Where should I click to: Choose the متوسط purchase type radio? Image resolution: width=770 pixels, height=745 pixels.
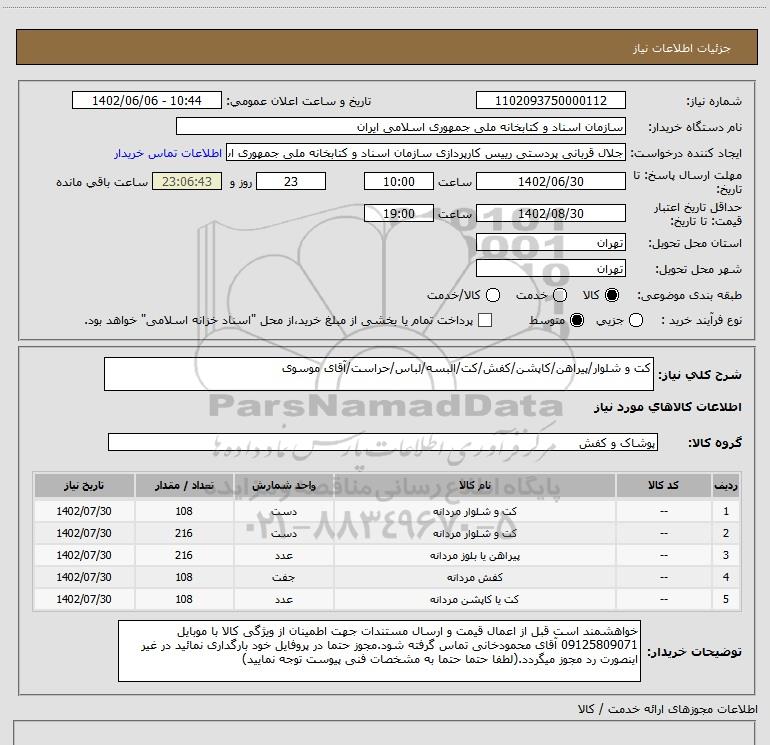[x=577, y=320]
